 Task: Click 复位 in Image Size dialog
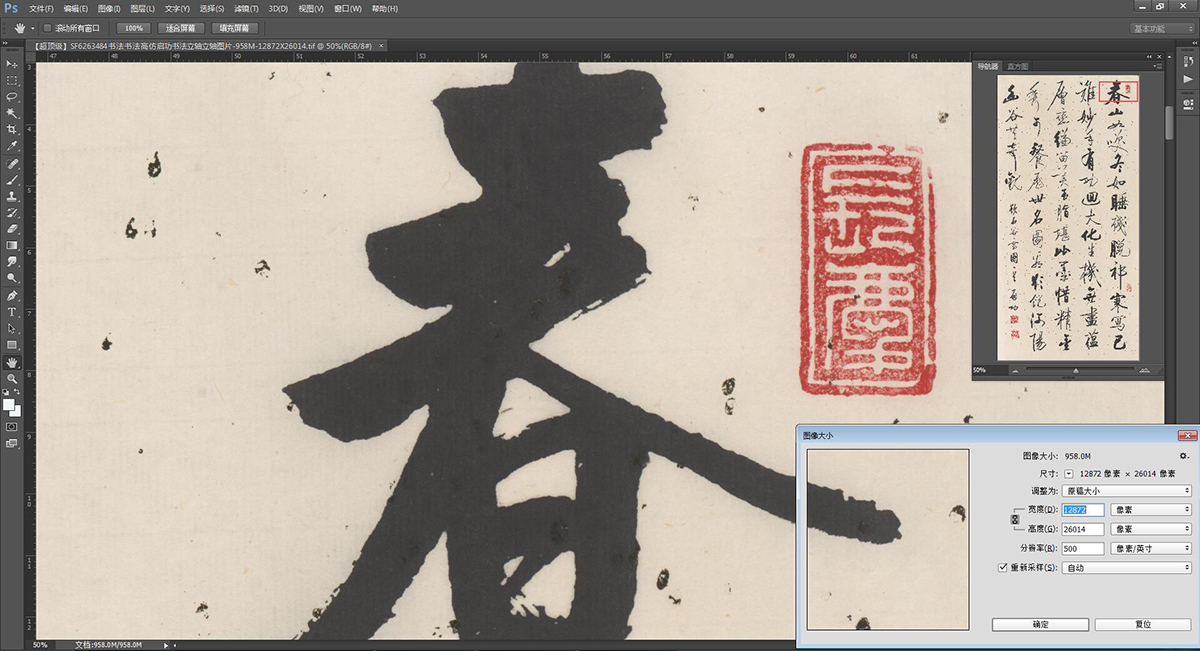[x=1143, y=624]
